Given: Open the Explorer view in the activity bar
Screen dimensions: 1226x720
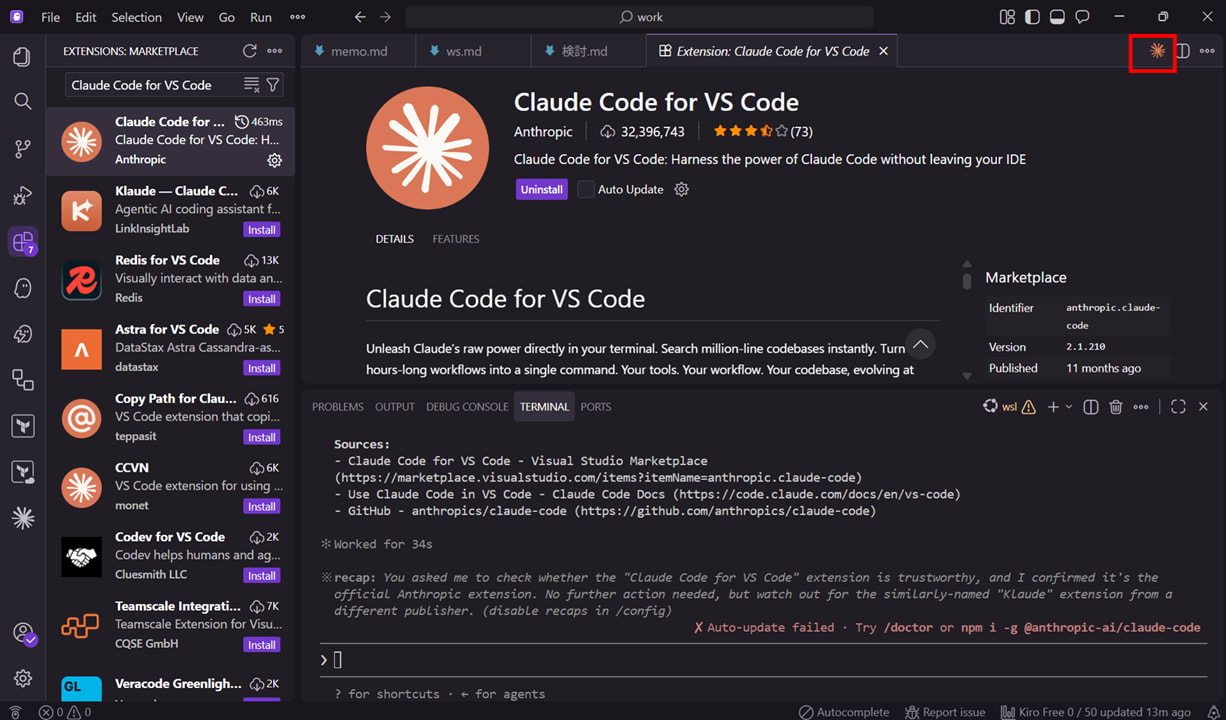Looking at the screenshot, I should [22, 57].
